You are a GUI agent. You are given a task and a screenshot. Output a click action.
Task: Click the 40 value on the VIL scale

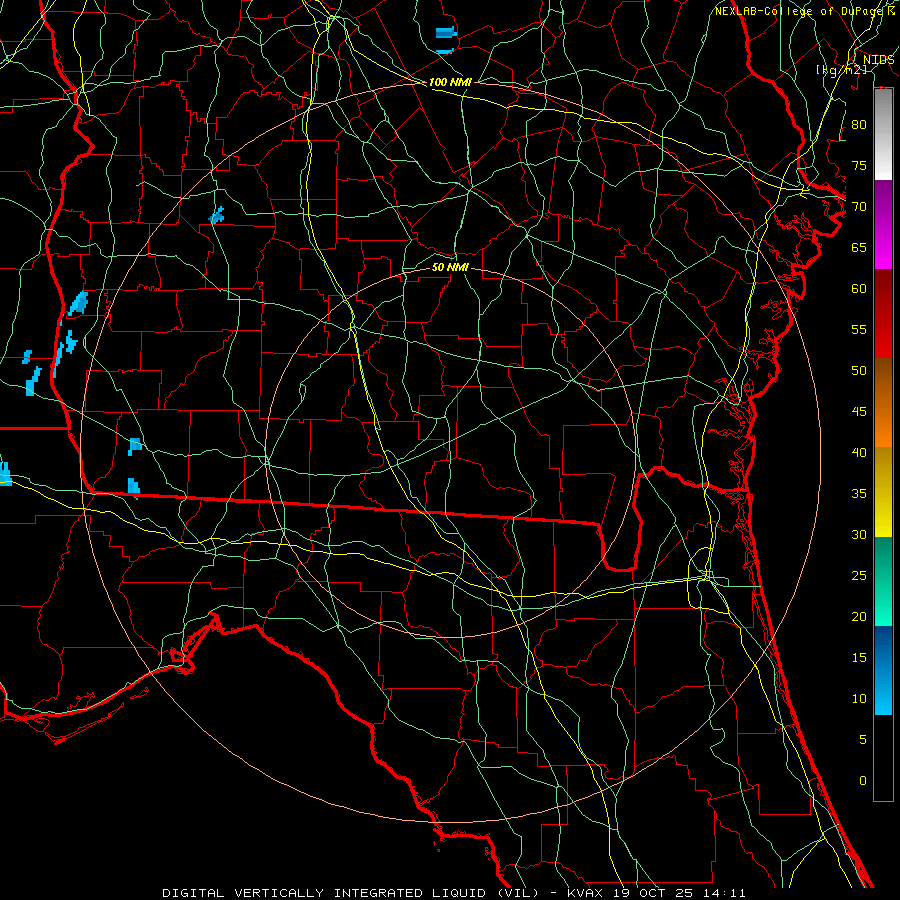coord(859,452)
